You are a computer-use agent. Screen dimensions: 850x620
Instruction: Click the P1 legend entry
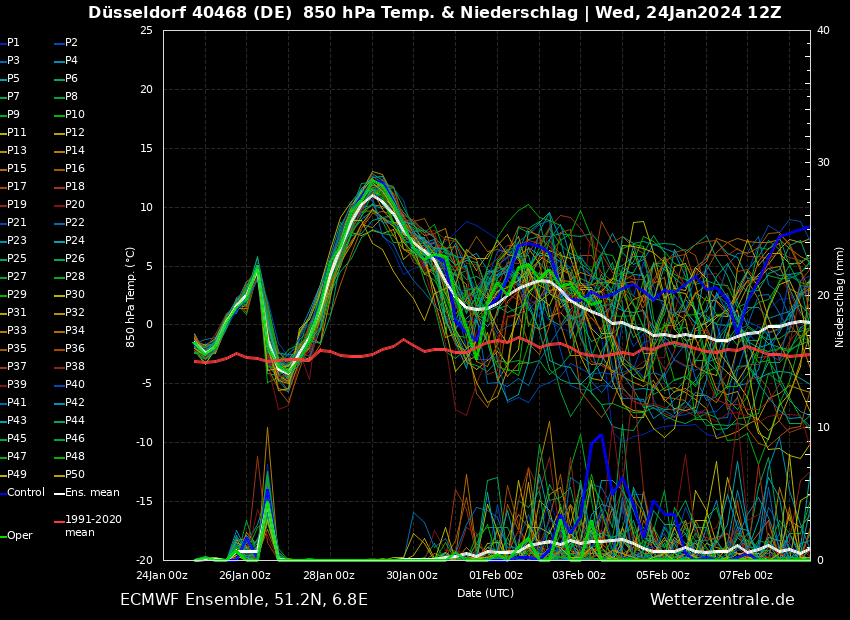(x=13, y=43)
